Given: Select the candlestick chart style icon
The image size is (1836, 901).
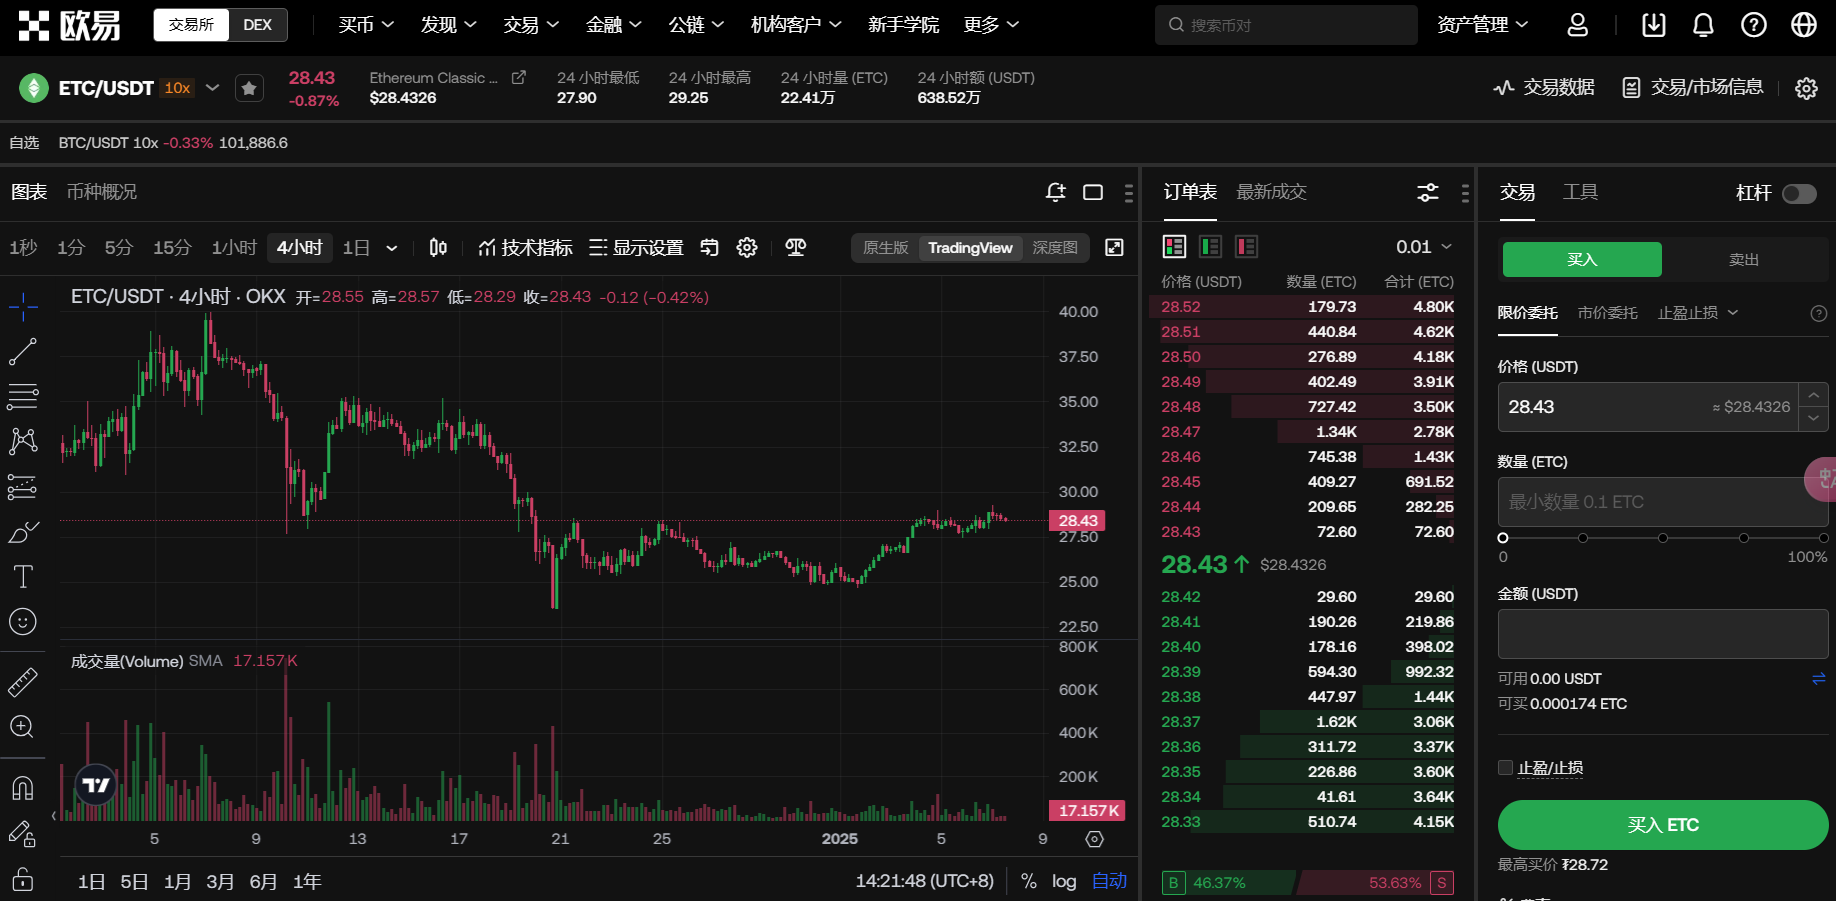Looking at the screenshot, I should tap(438, 248).
